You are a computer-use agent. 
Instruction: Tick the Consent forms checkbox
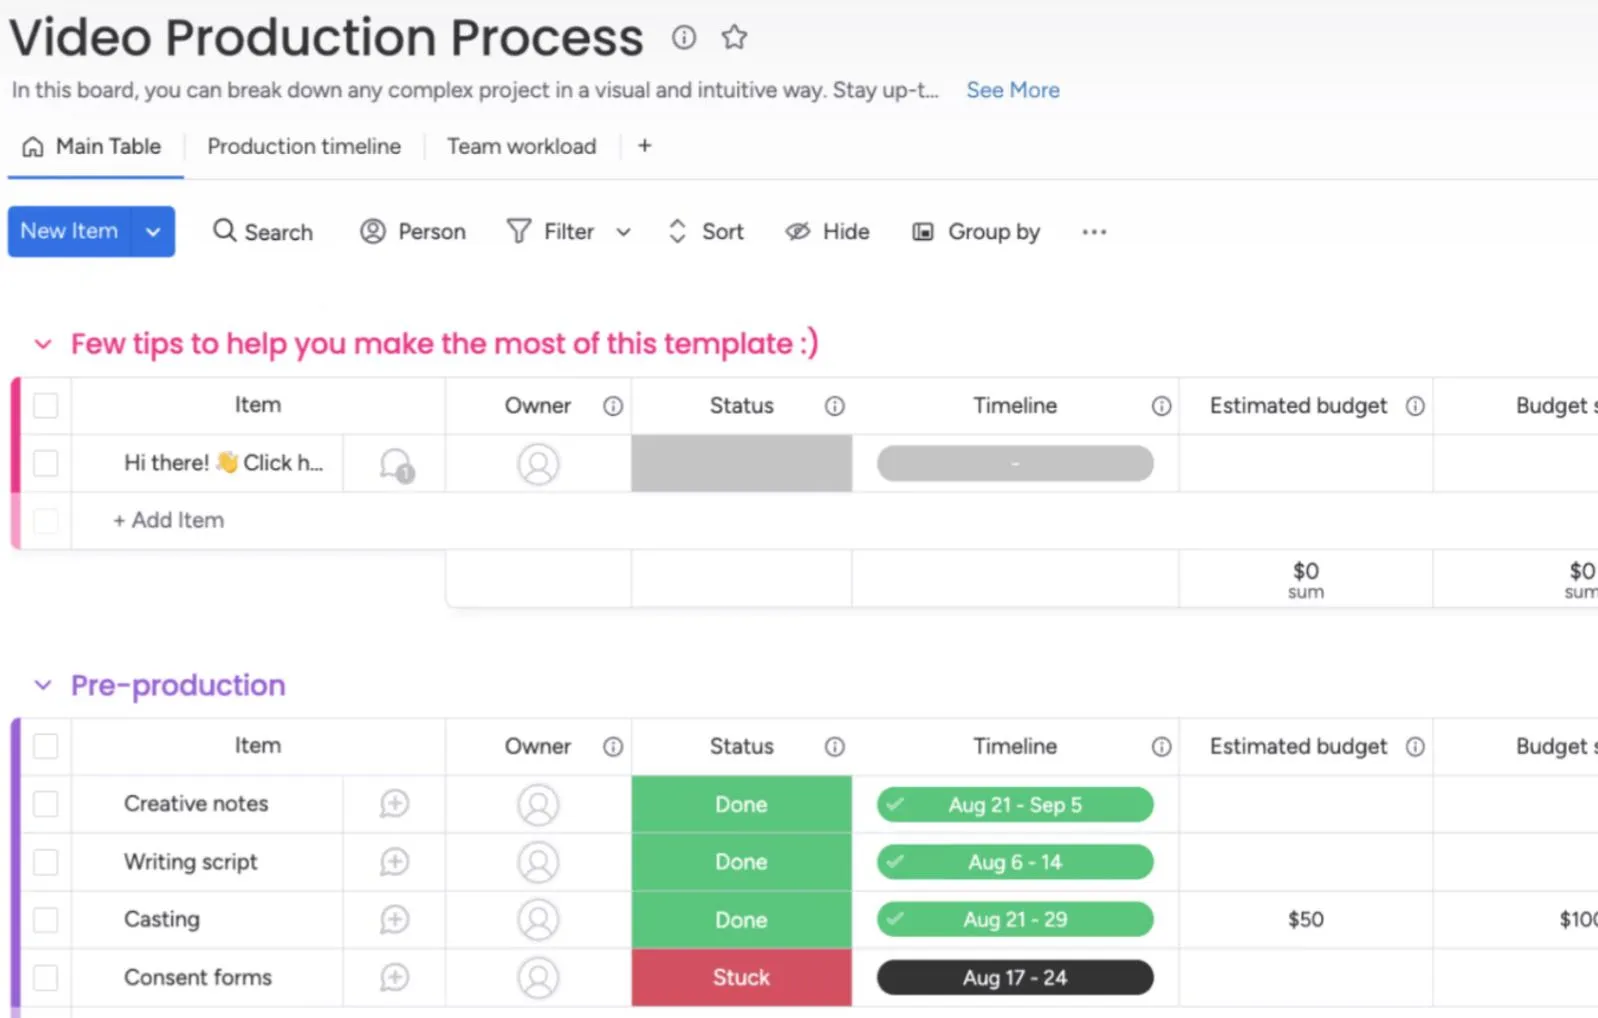click(46, 978)
